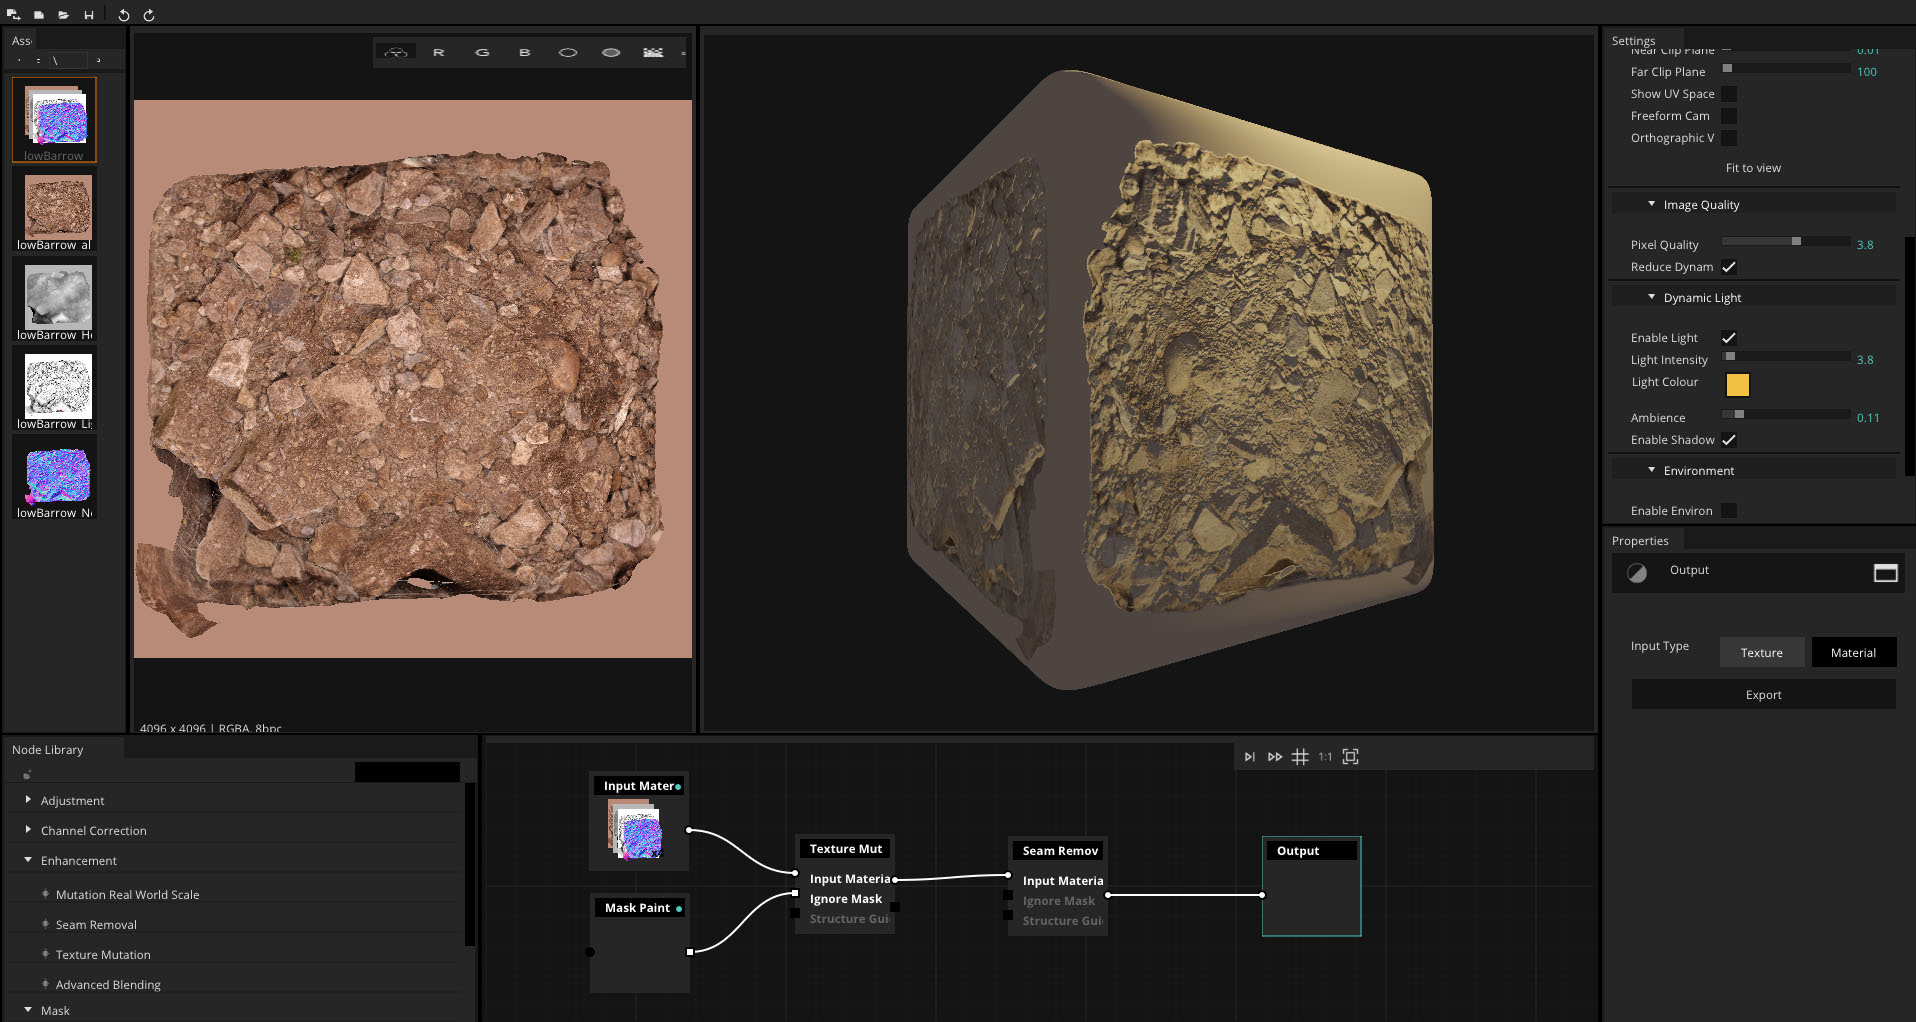Expand the Adjustment category in Node Library
The width and height of the screenshot is (1916, 1022).
point(28,800)
